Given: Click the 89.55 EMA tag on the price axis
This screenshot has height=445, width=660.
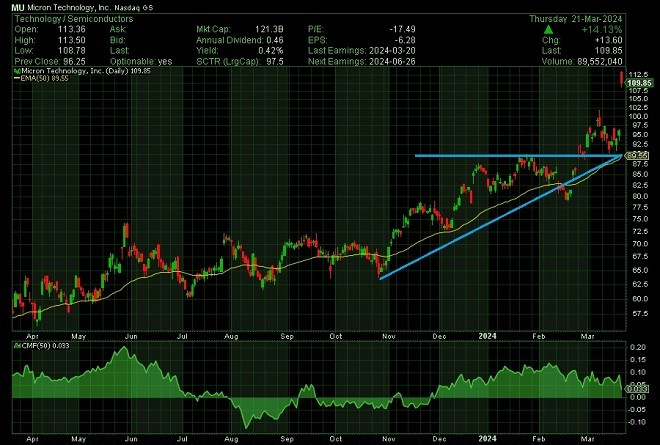Looking at the screenshot, I should tap(637, 156).
